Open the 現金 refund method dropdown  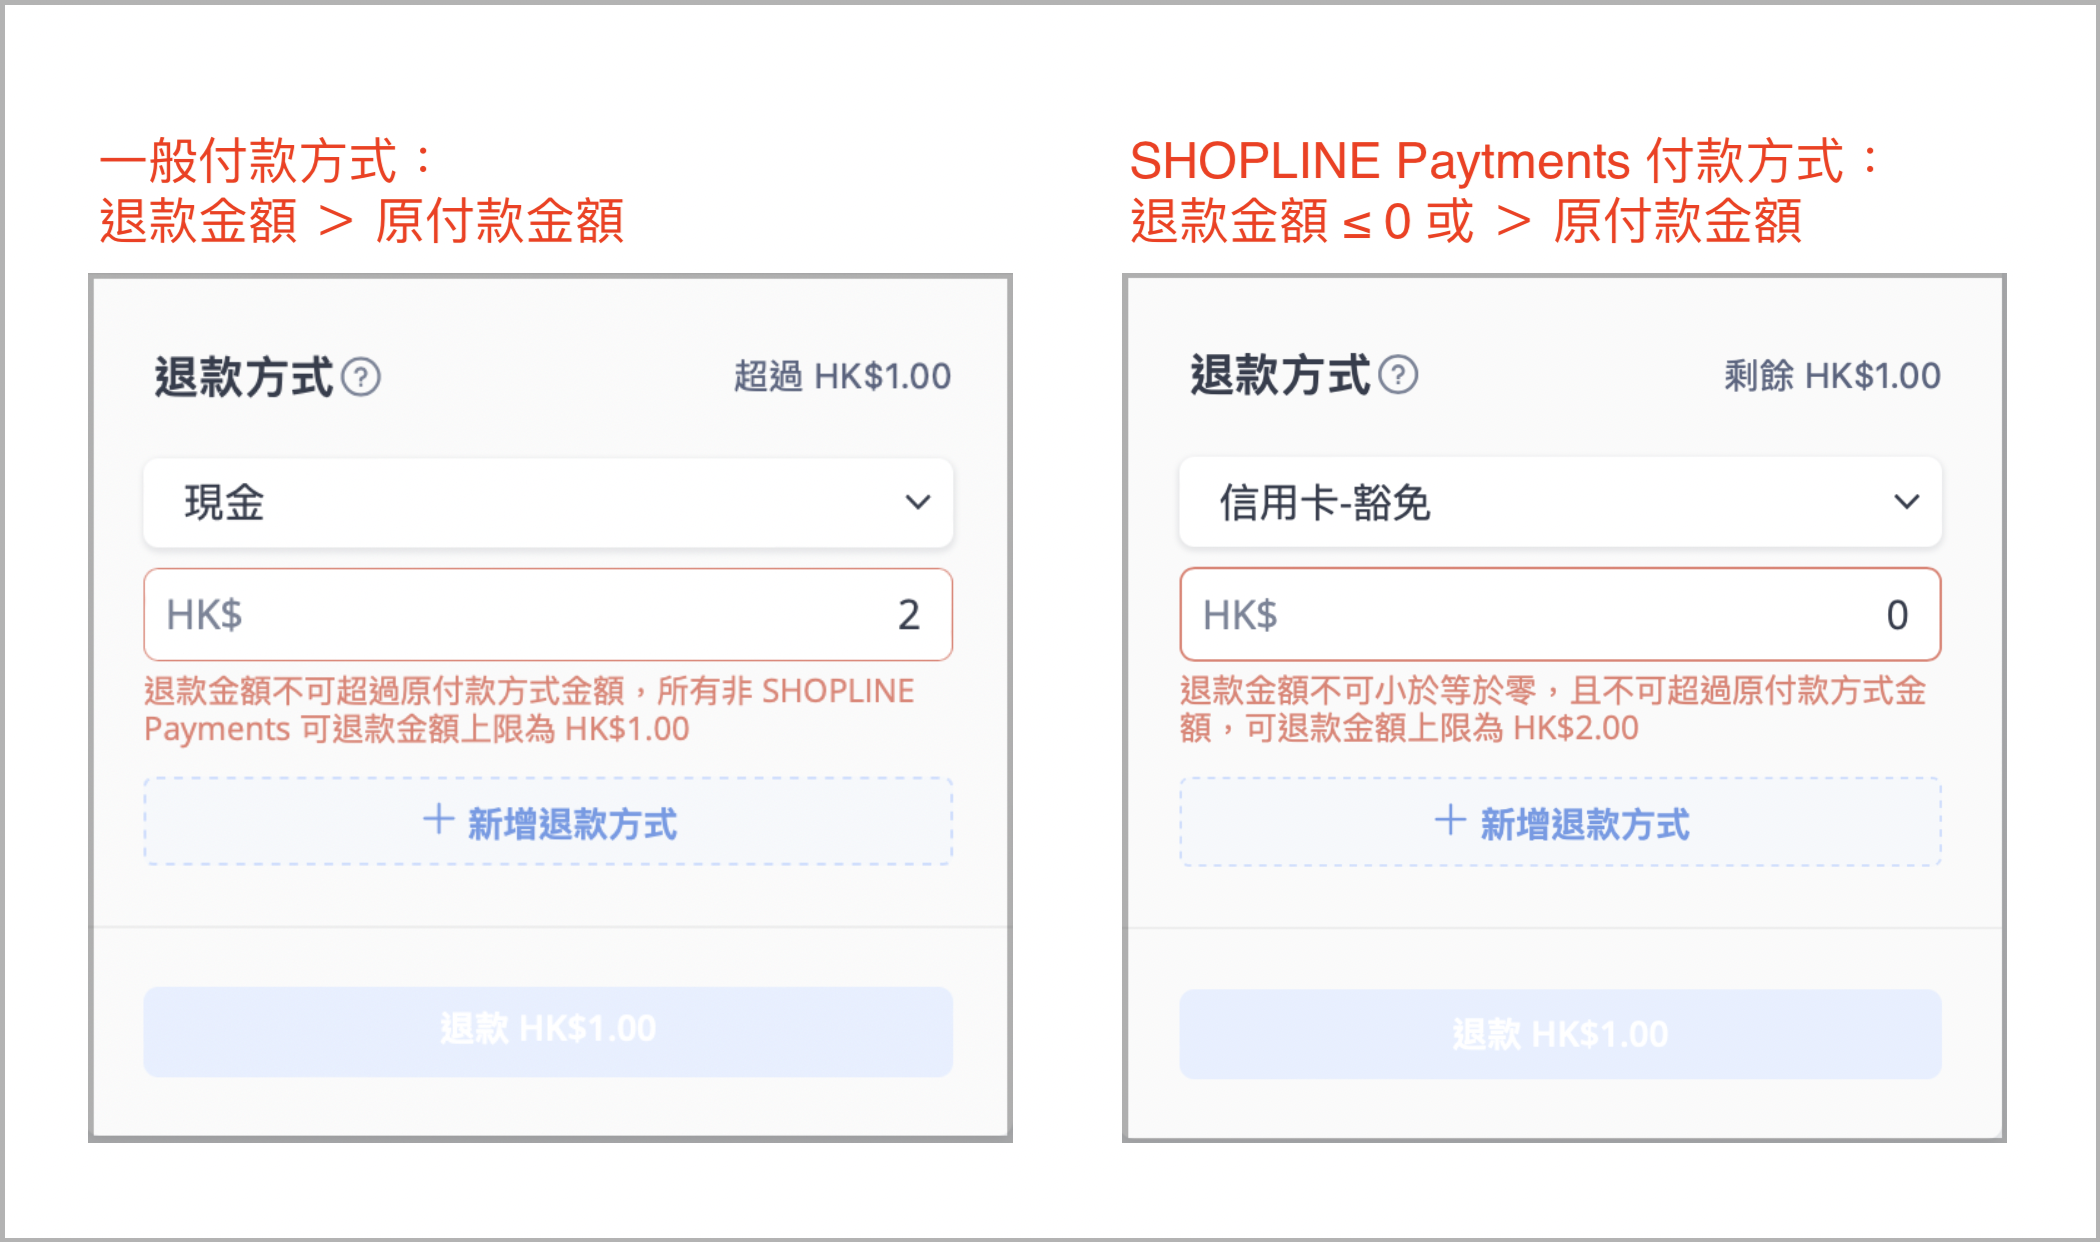(548, 503)
